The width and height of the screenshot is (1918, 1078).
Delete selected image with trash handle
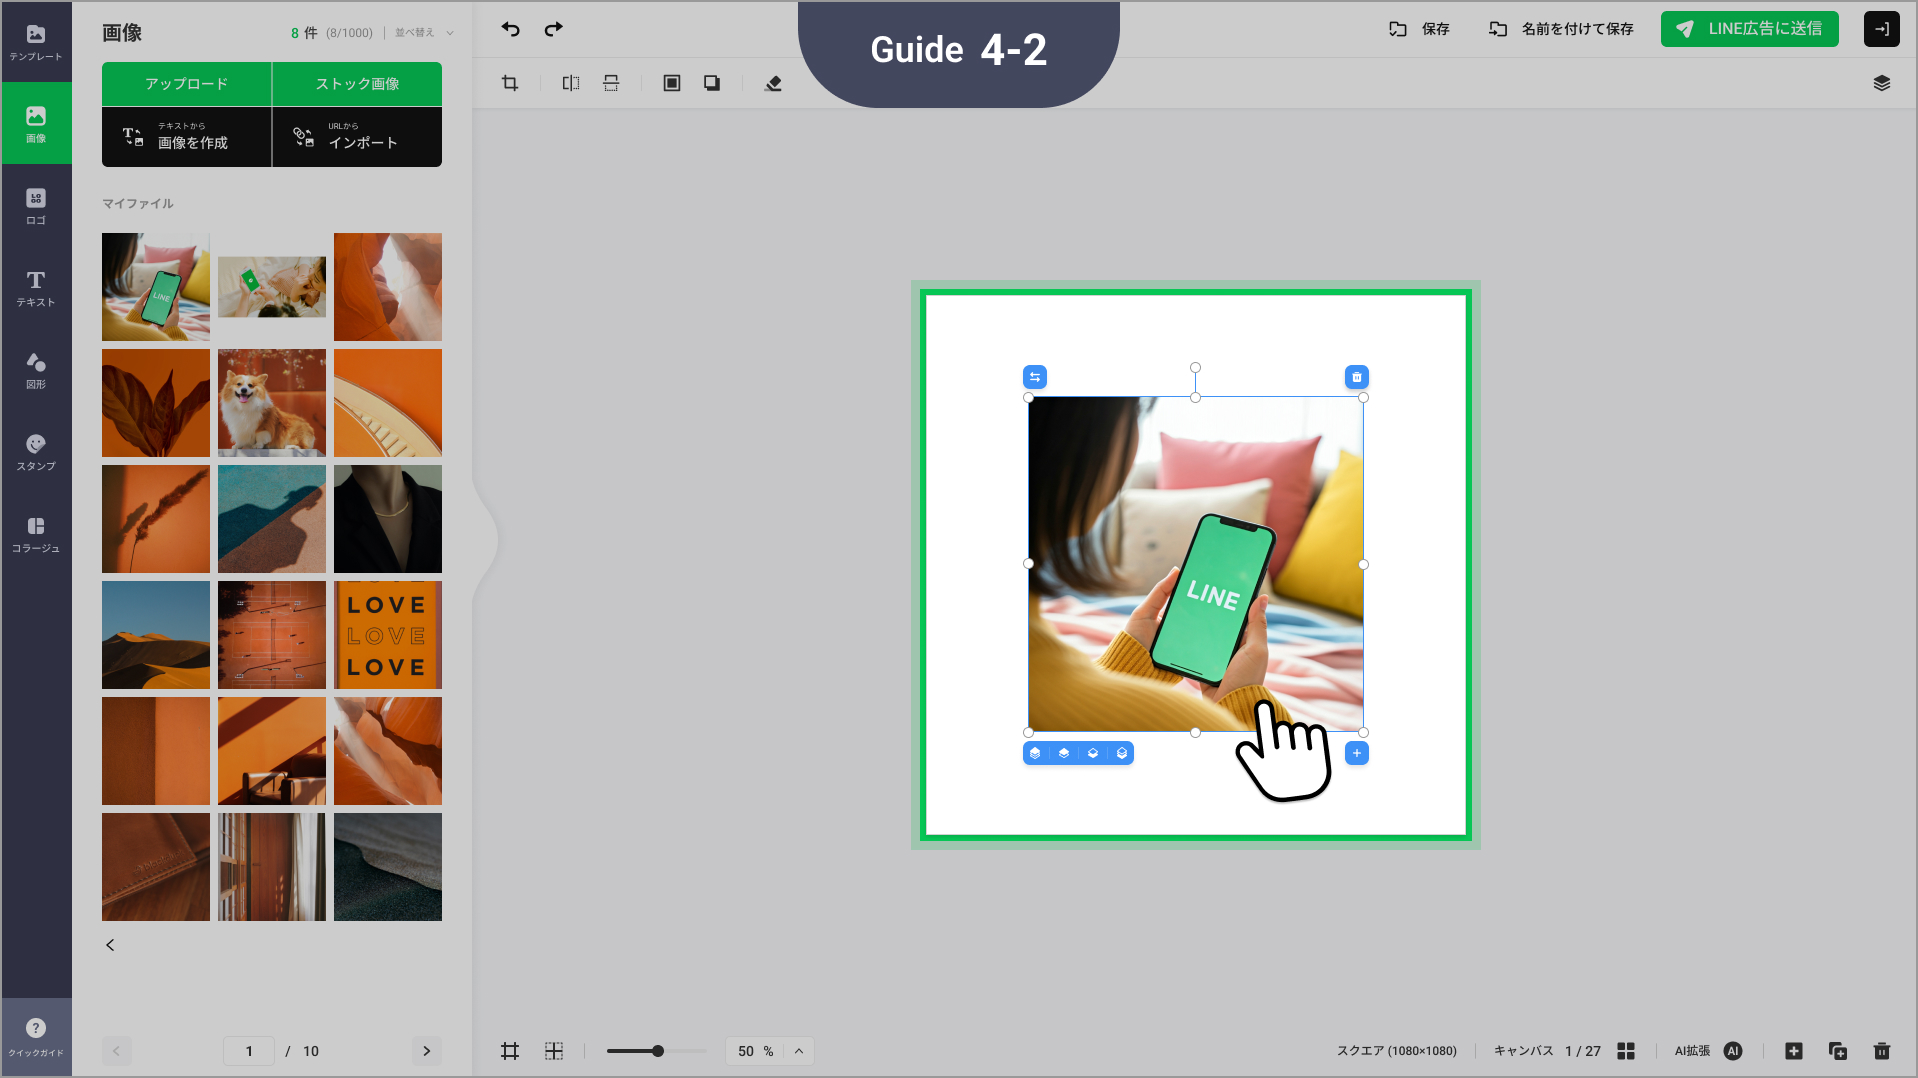[x=1356, y=377]
